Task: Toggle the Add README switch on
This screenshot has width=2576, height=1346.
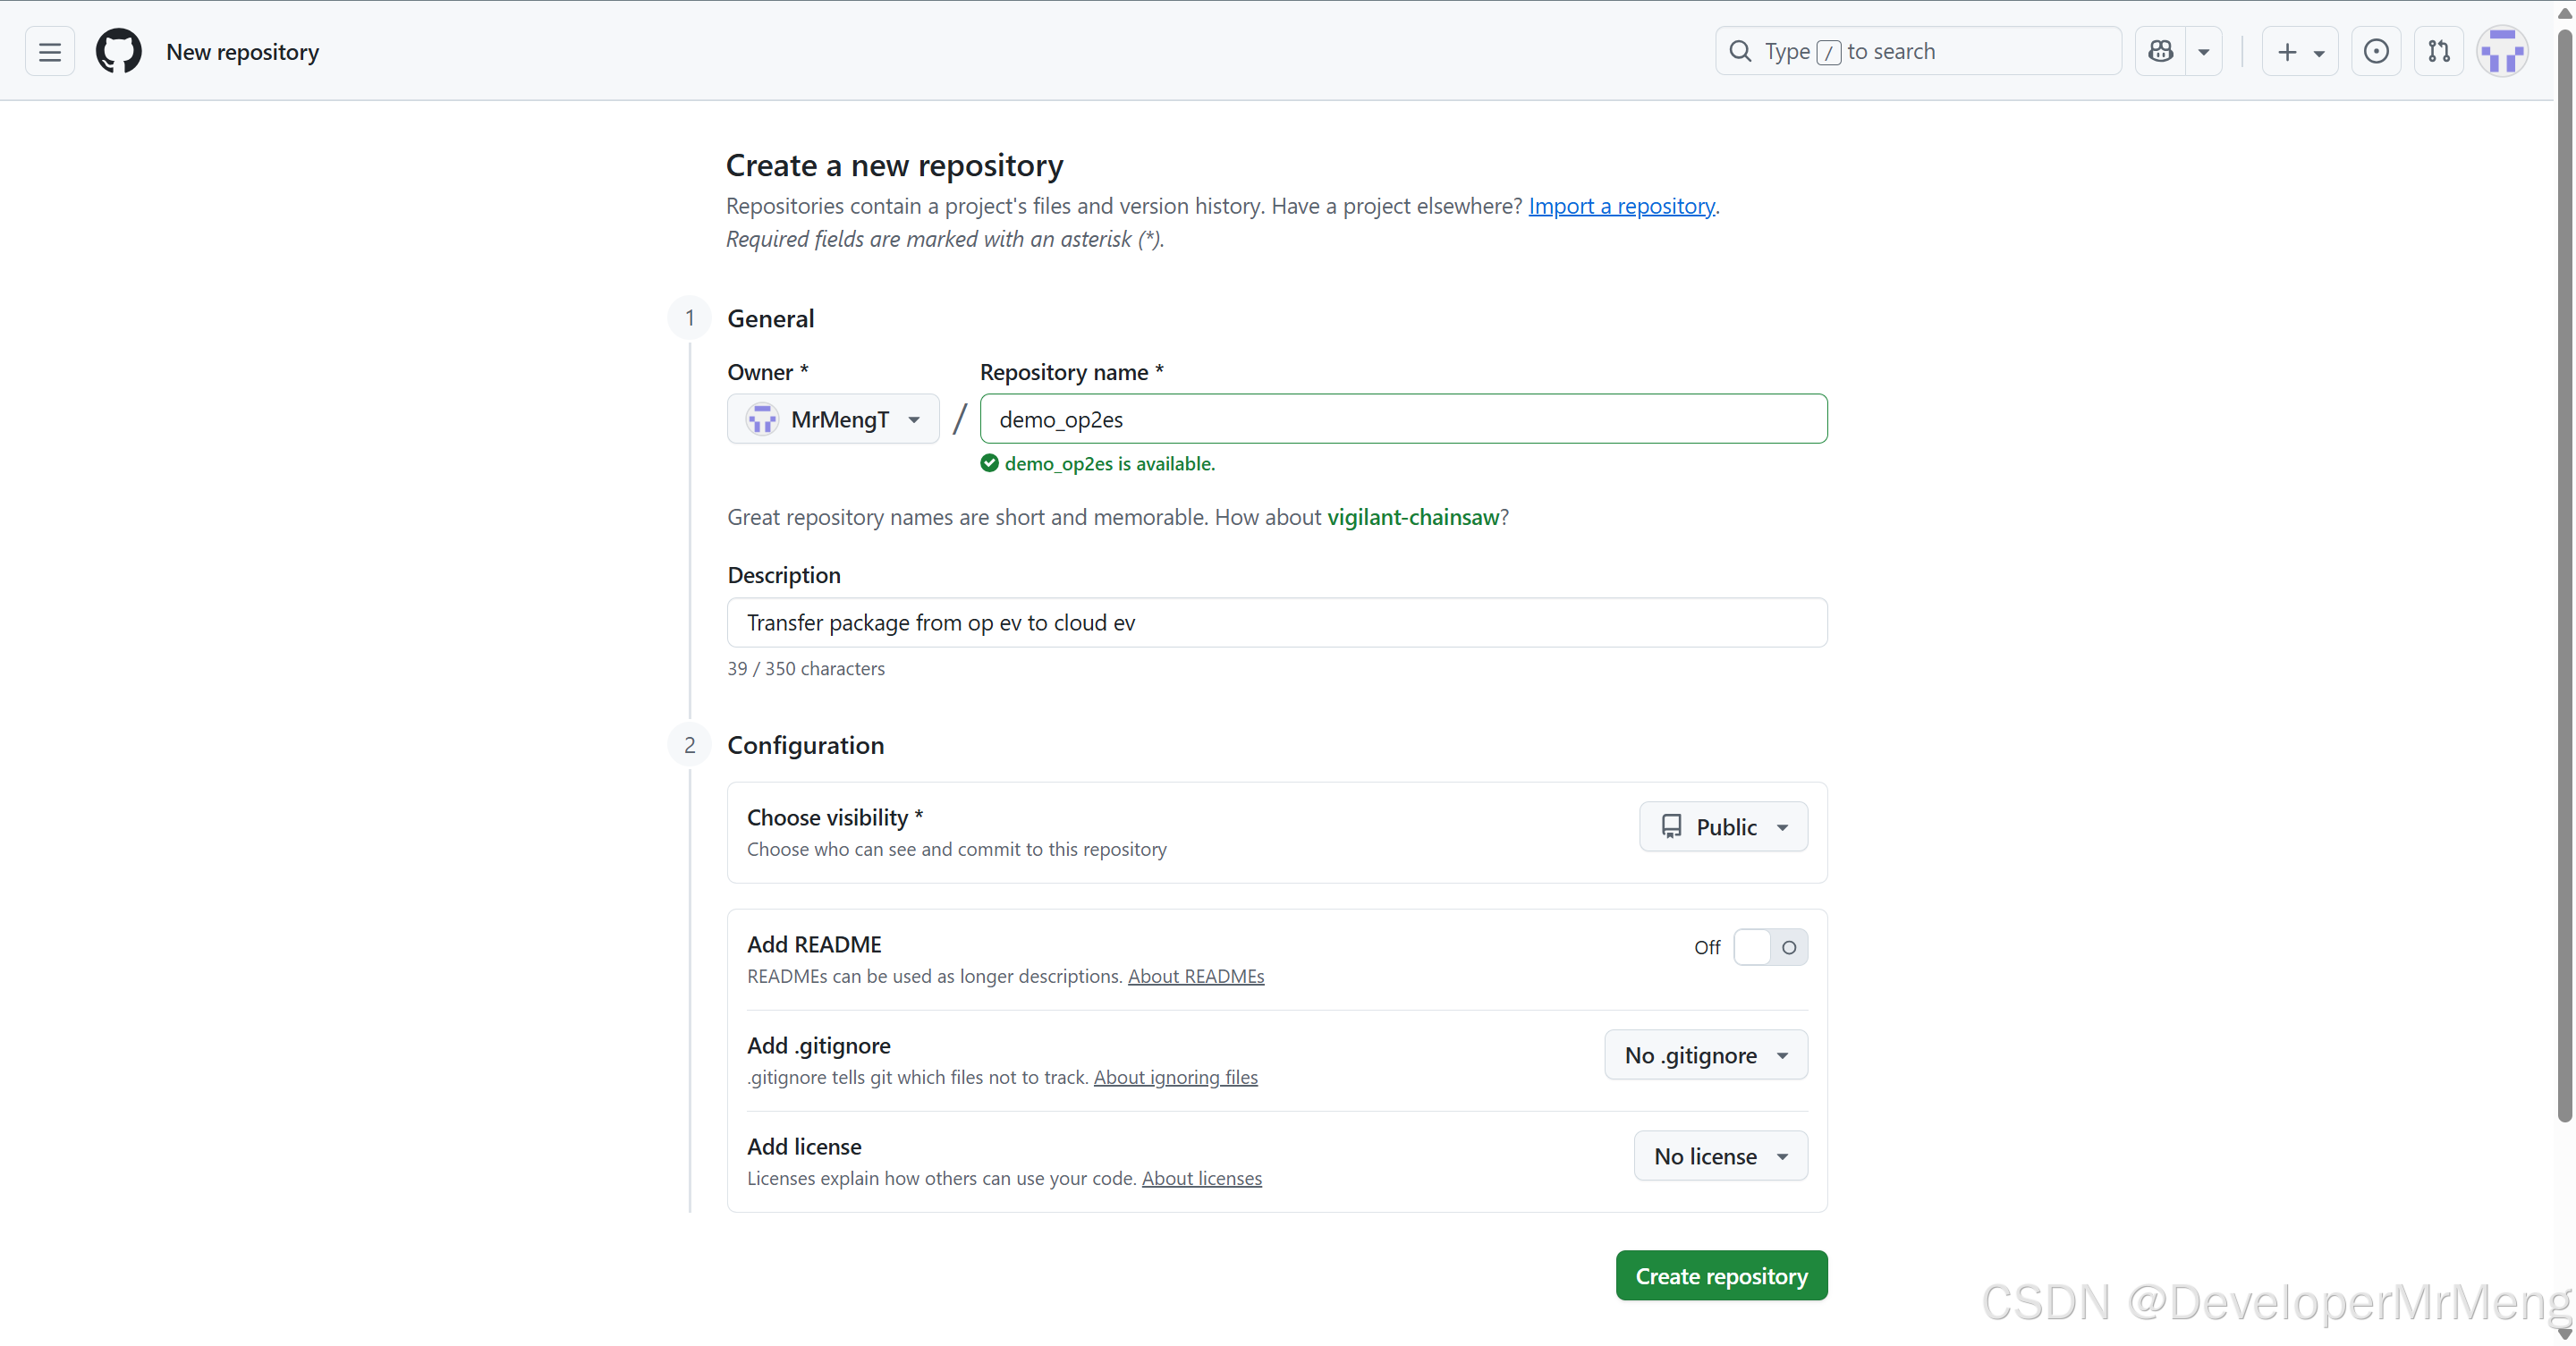Action: point(1770,947)
